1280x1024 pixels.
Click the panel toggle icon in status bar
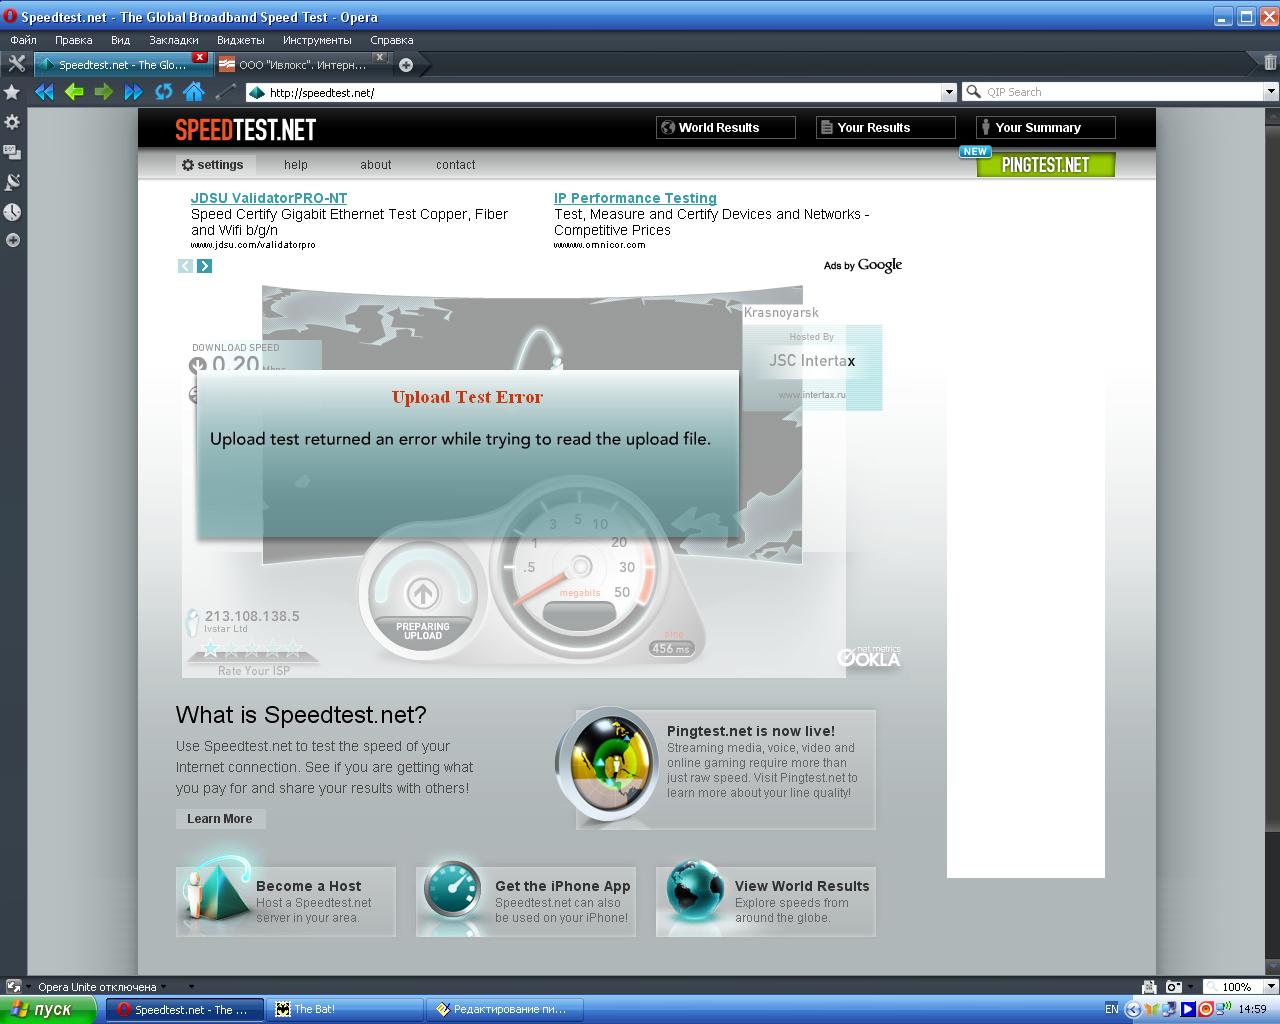13,987
